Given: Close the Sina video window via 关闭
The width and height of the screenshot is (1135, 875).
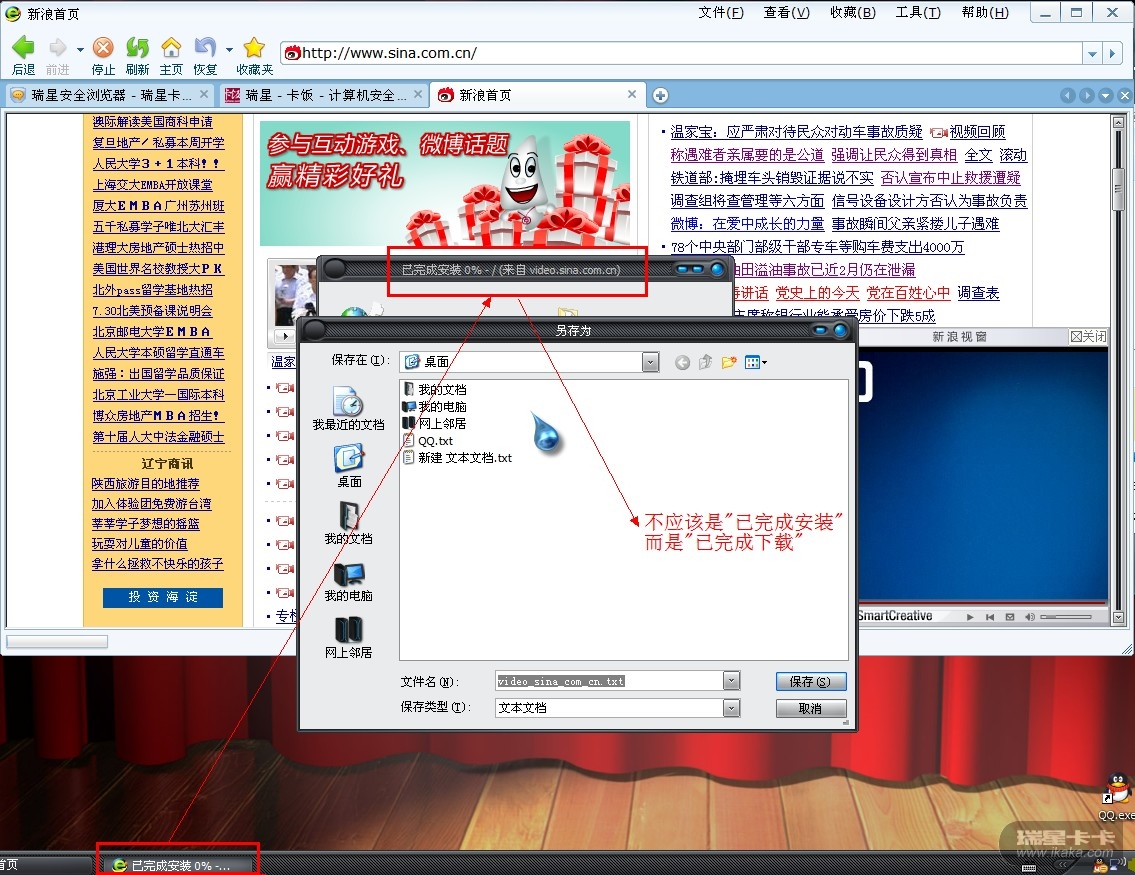Looking at the screenshot, I should tap(1089, 337).
